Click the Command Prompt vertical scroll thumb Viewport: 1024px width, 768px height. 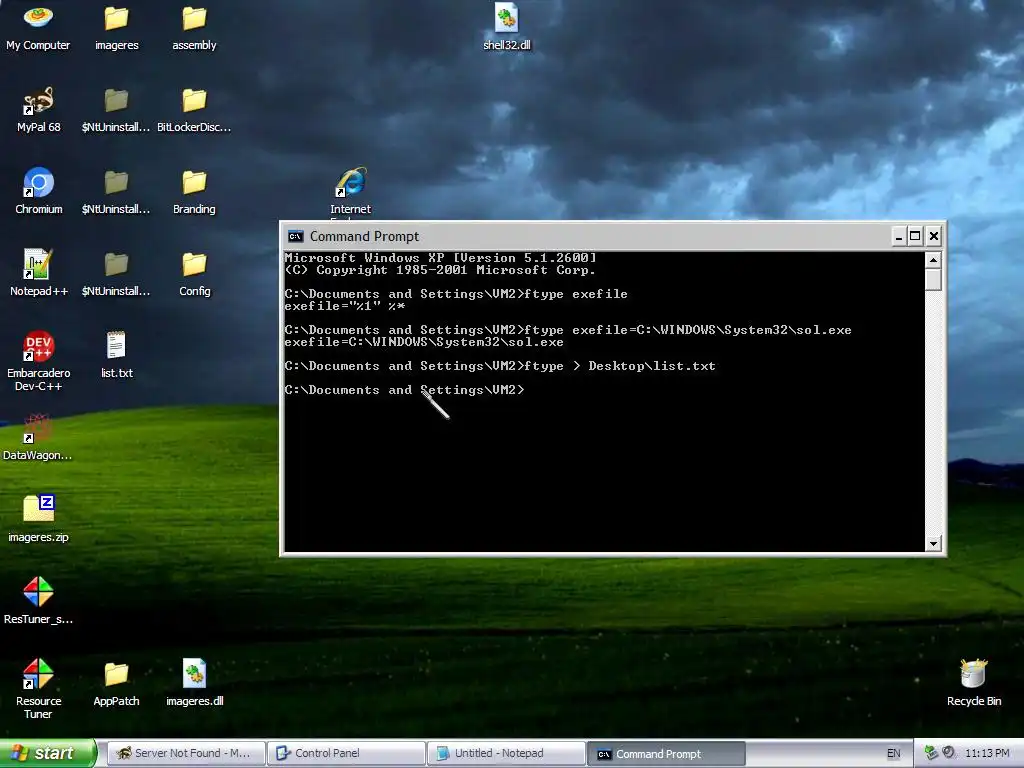pos(933,280)
